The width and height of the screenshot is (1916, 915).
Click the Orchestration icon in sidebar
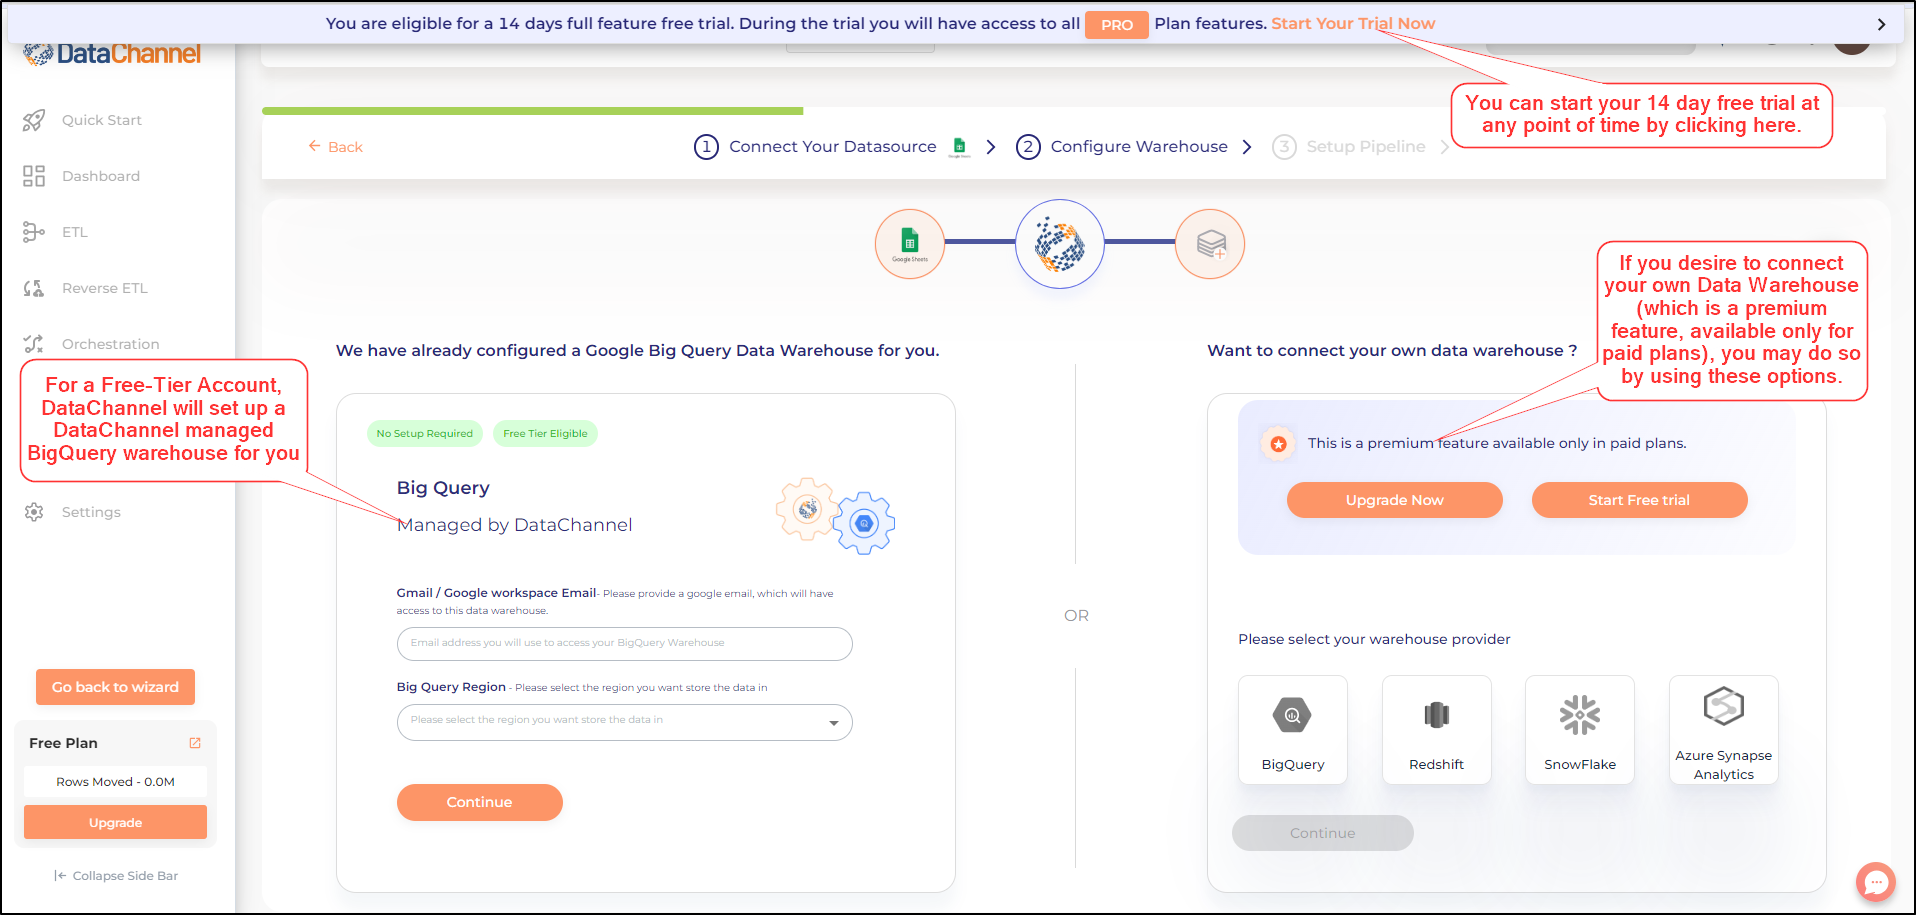34,344
